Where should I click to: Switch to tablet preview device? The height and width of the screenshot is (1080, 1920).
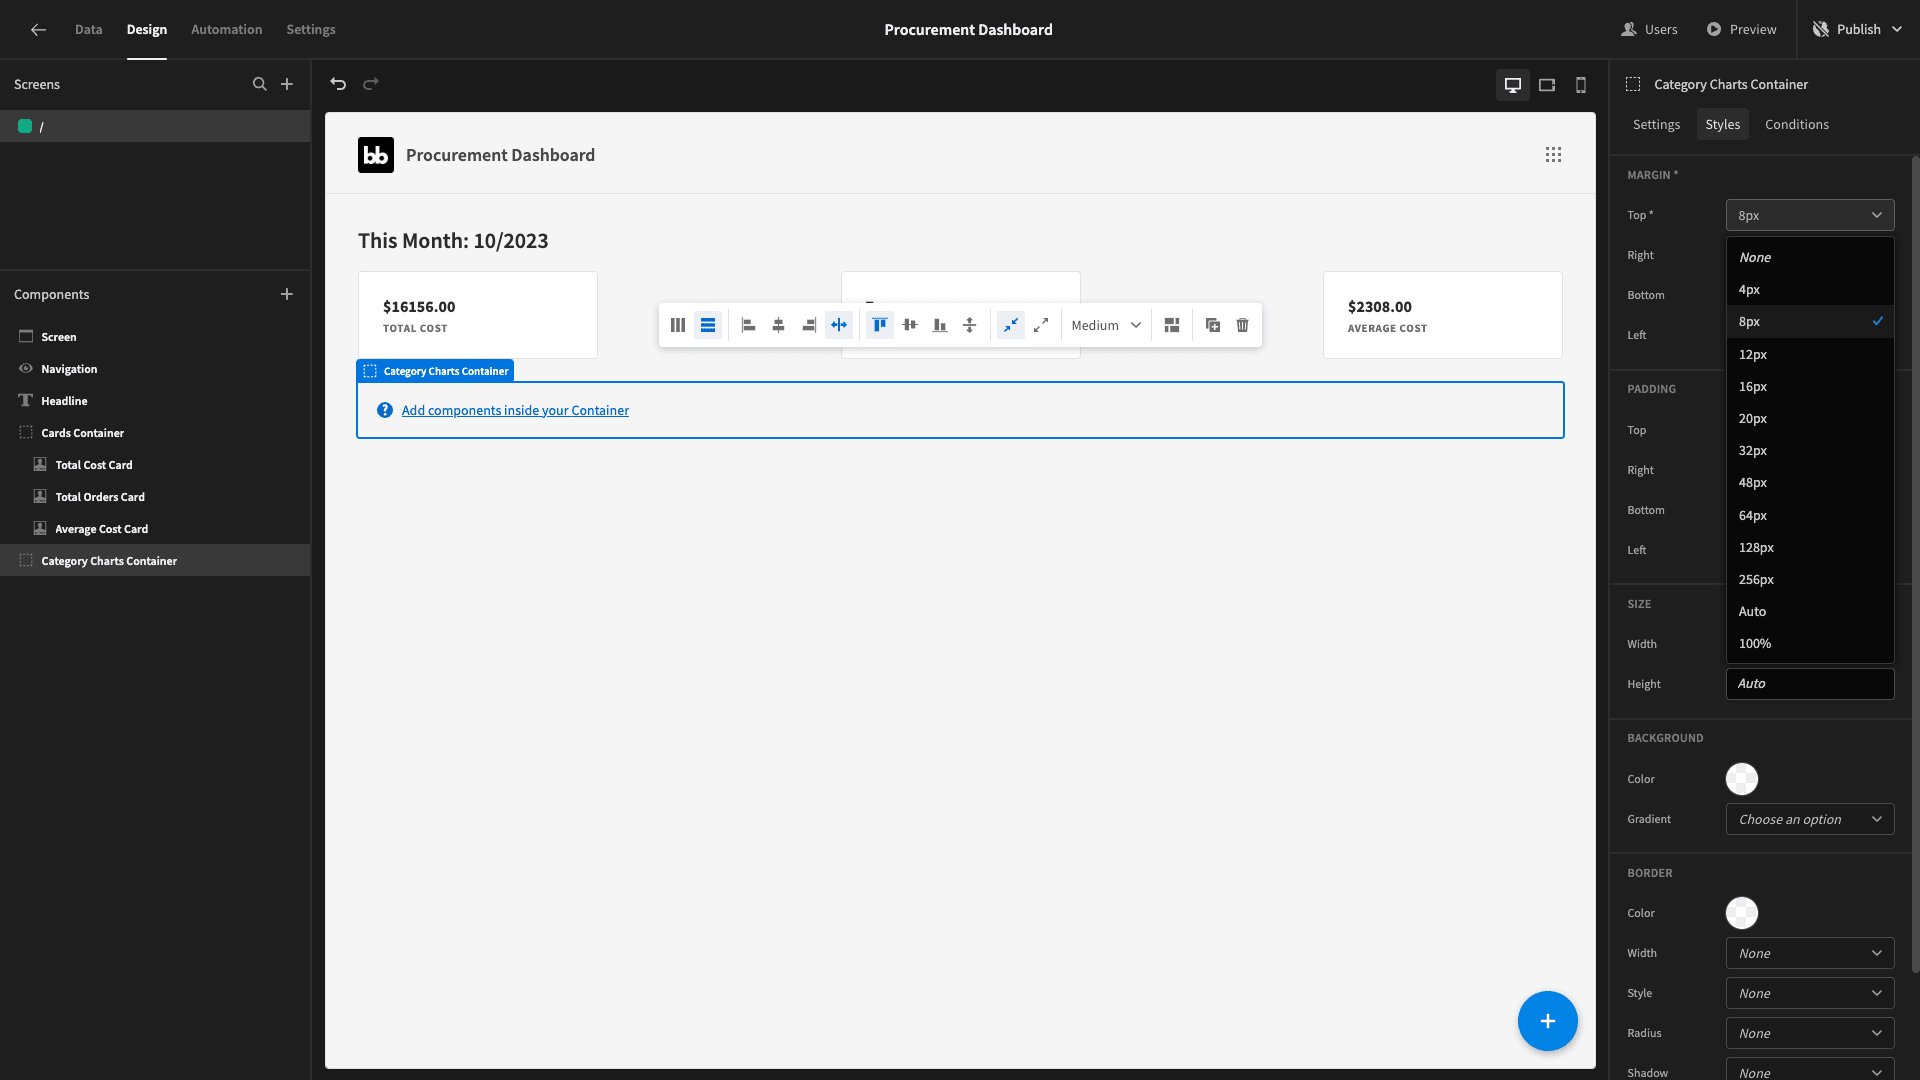[1547, 85]
